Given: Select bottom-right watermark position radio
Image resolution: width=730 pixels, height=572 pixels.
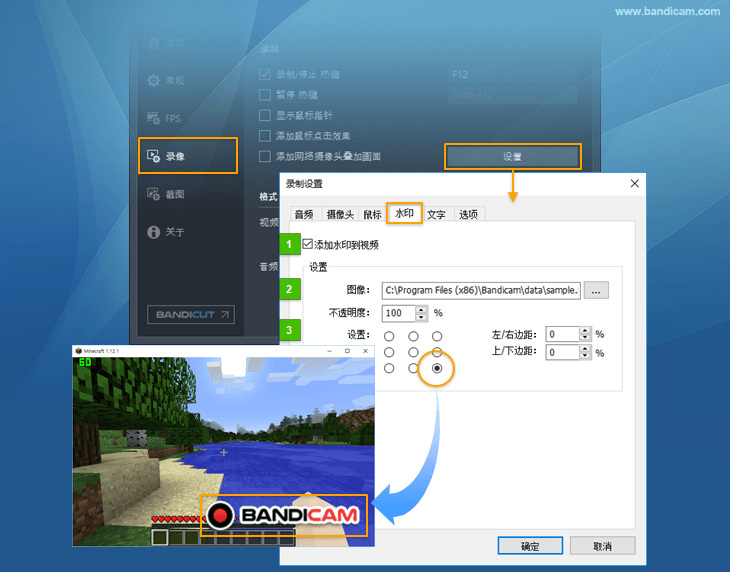Looking at the screenshot, I should pyautogui.click(x=437, y=369).
